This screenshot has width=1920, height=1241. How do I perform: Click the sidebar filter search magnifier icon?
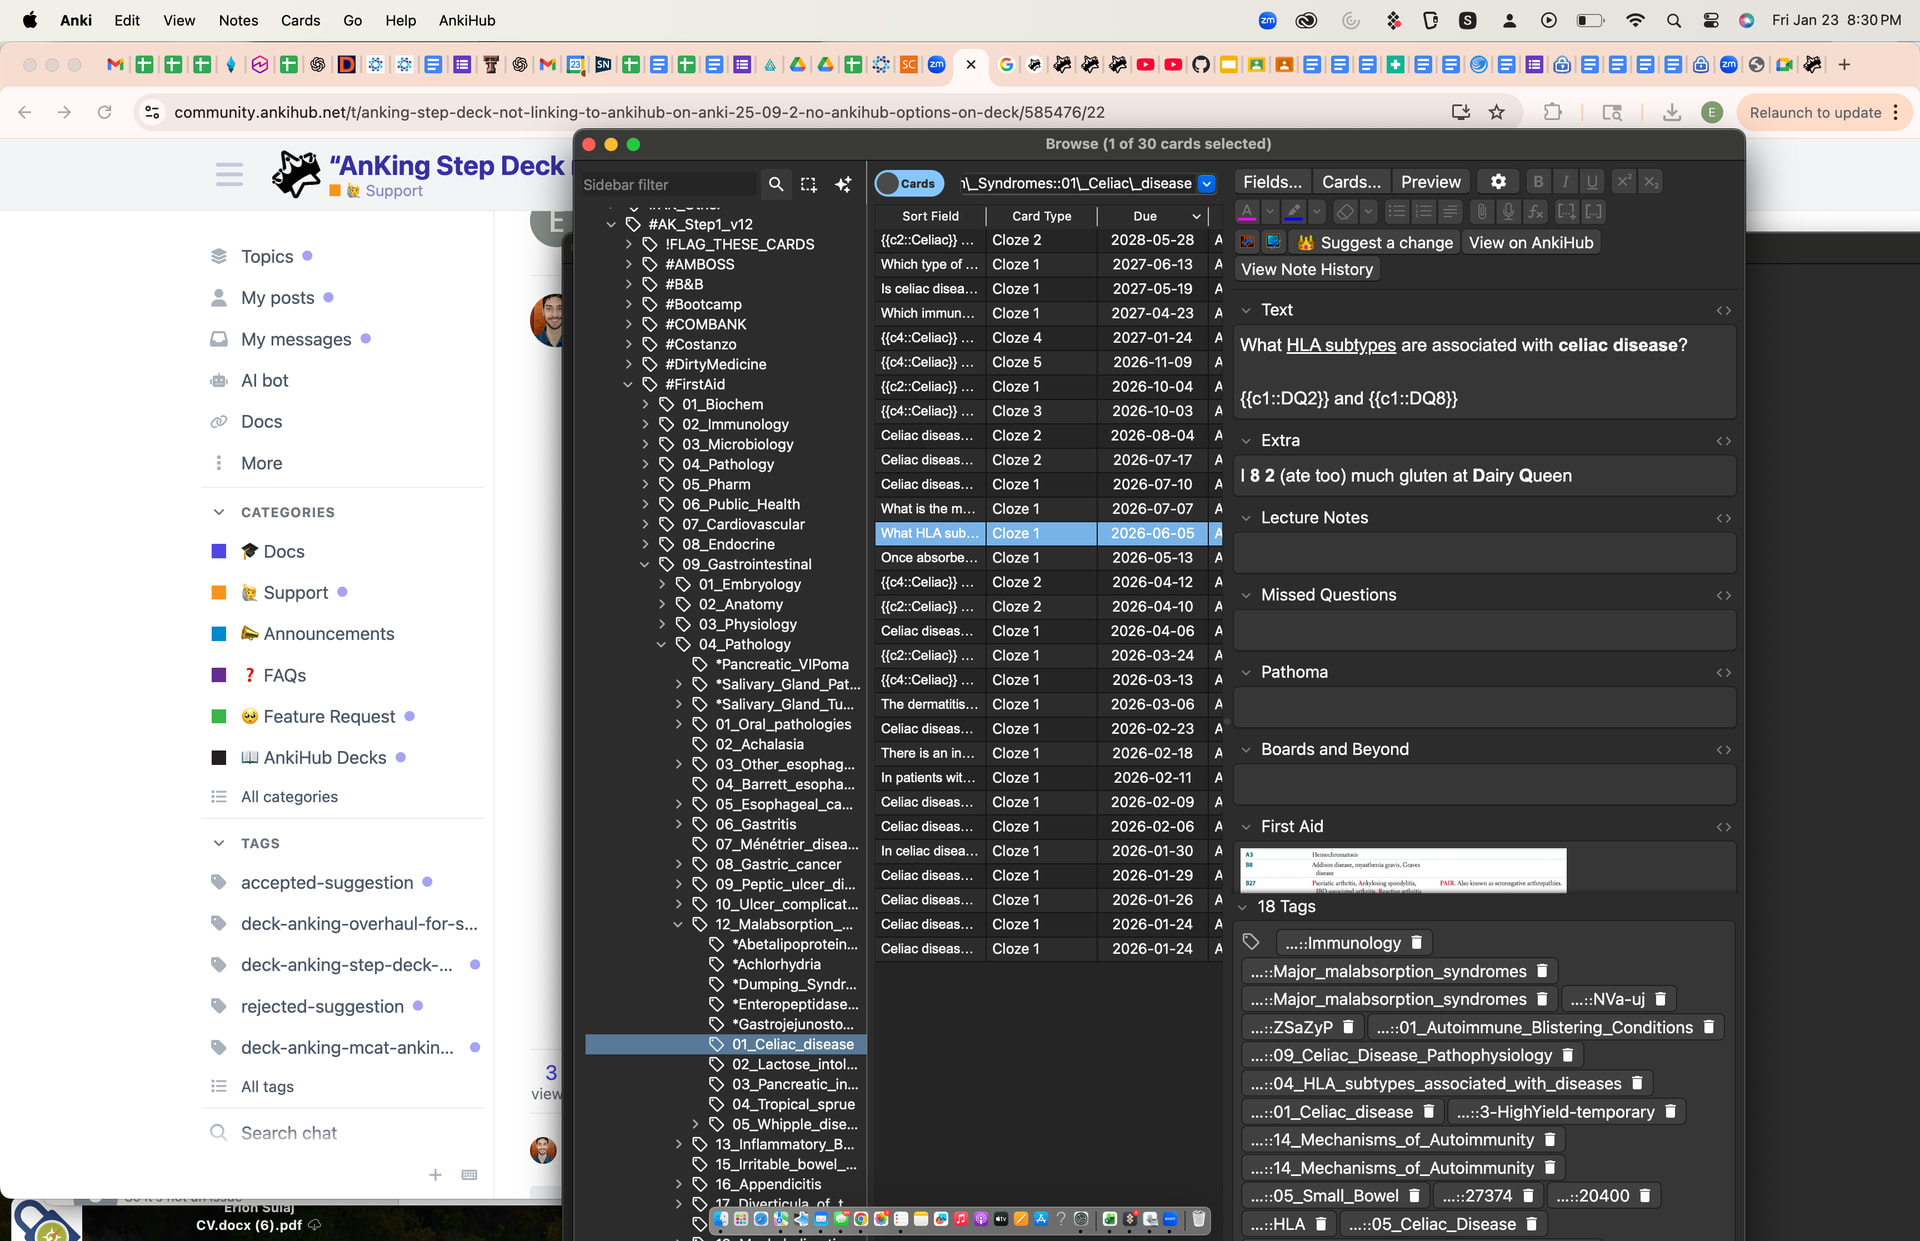pos(775,184)
